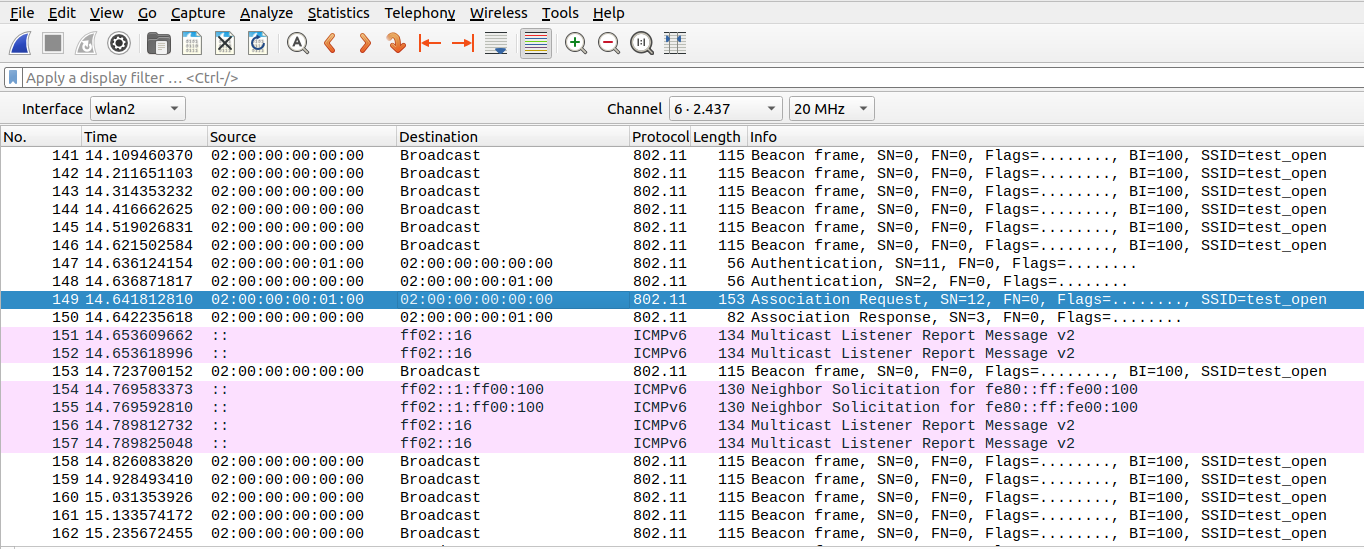Image resolution: width=1364 pixels, height=549 pixels.
Task: Toggle auto-scroll during live capture
Action: [495, 43]
